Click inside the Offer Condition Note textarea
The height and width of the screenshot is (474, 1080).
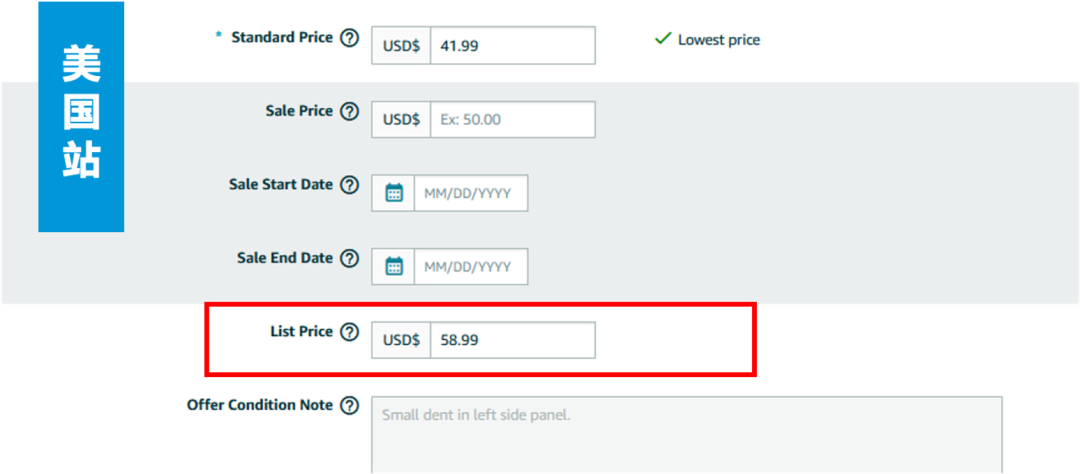point(687,435)
